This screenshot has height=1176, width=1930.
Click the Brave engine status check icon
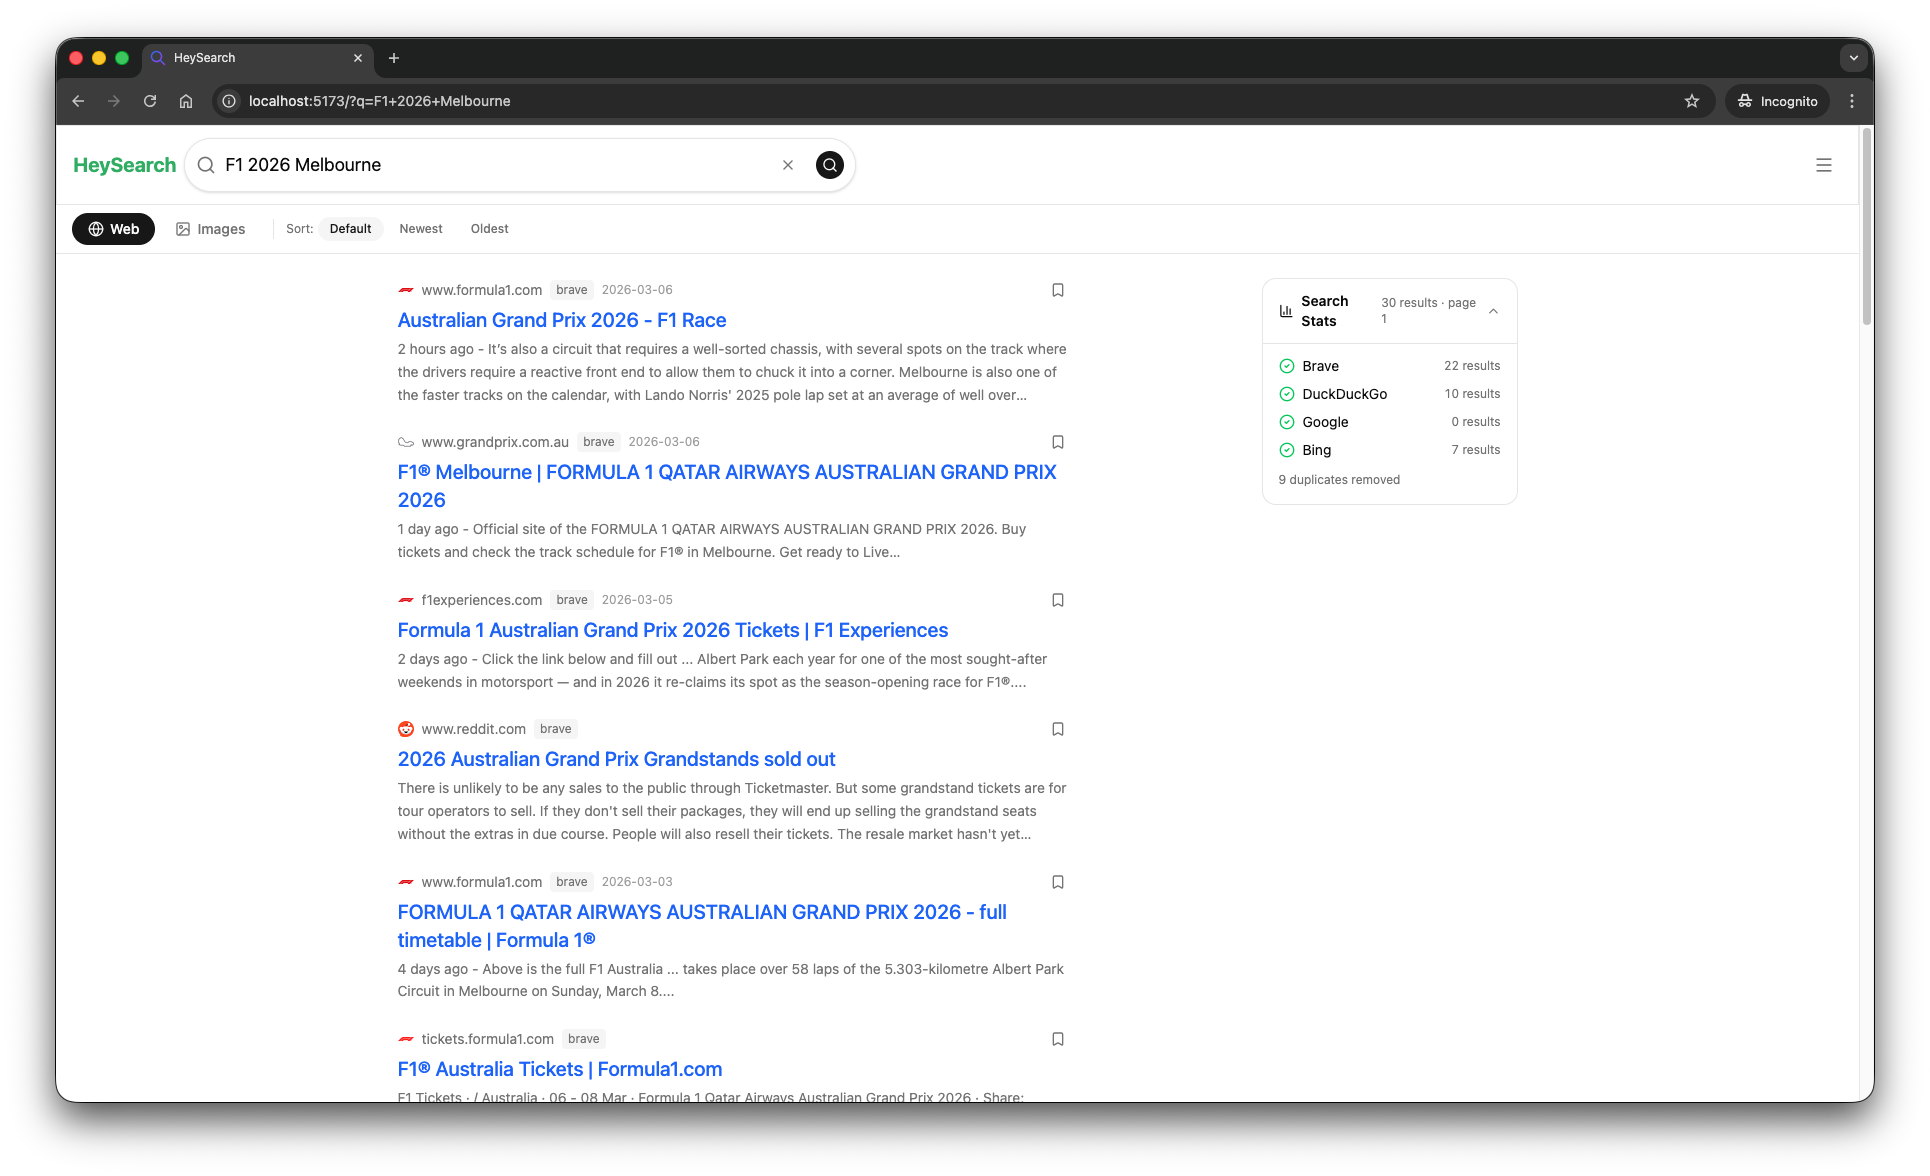pos(1286,366)
